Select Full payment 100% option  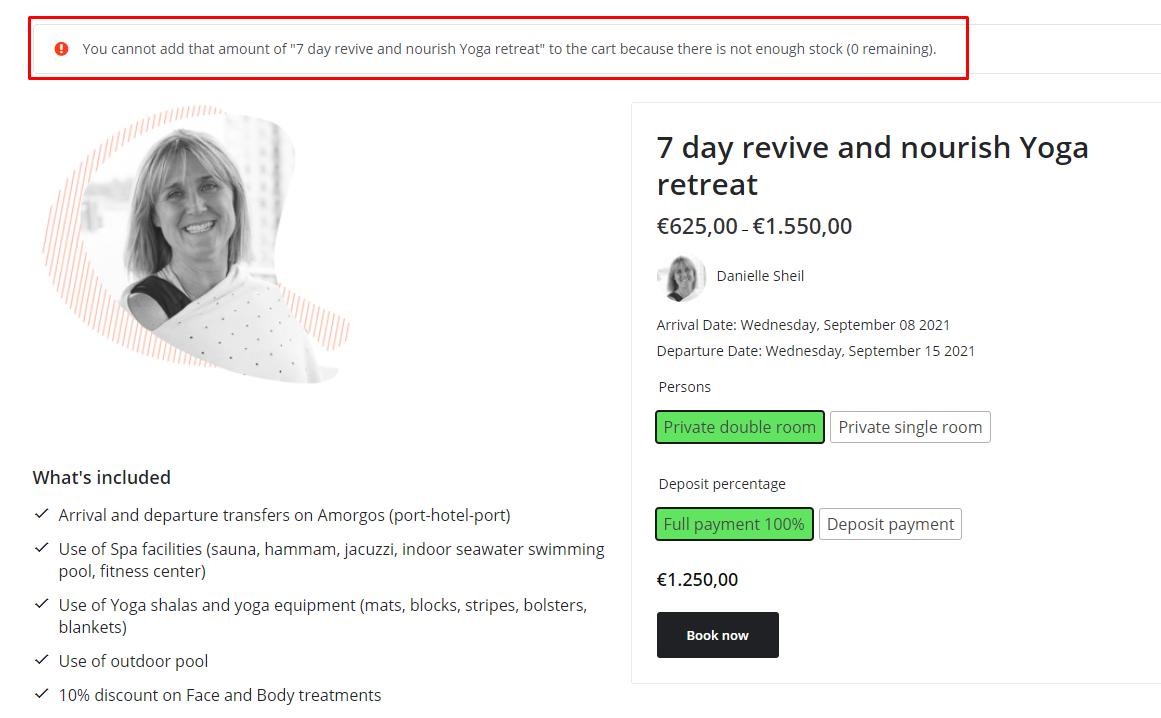click(734, 524)
